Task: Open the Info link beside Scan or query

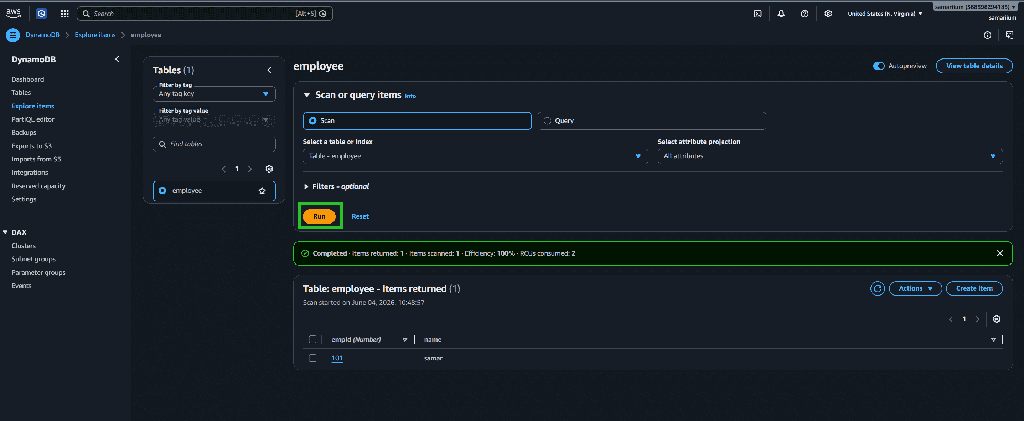Action: point(409,96)
